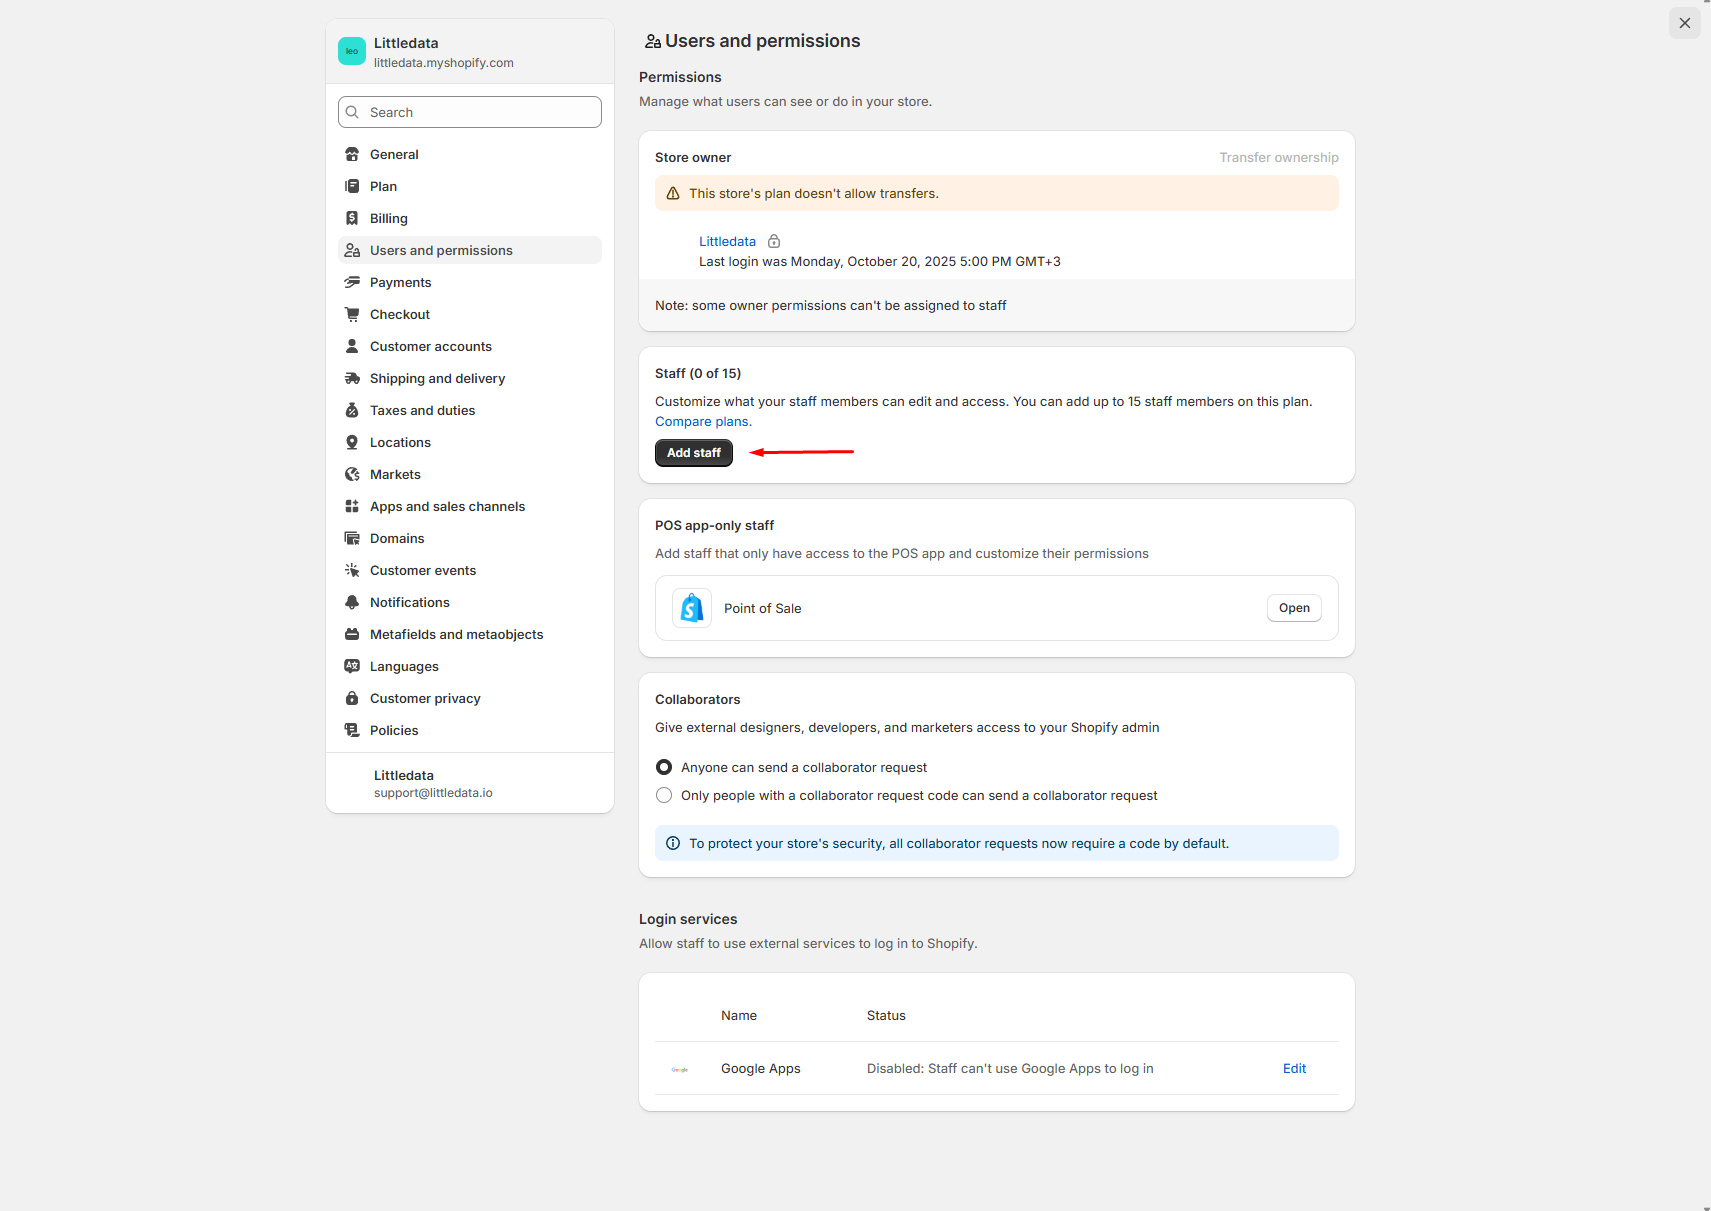Close the settings window
1711x1211 pixels.
click(1684, 23)
